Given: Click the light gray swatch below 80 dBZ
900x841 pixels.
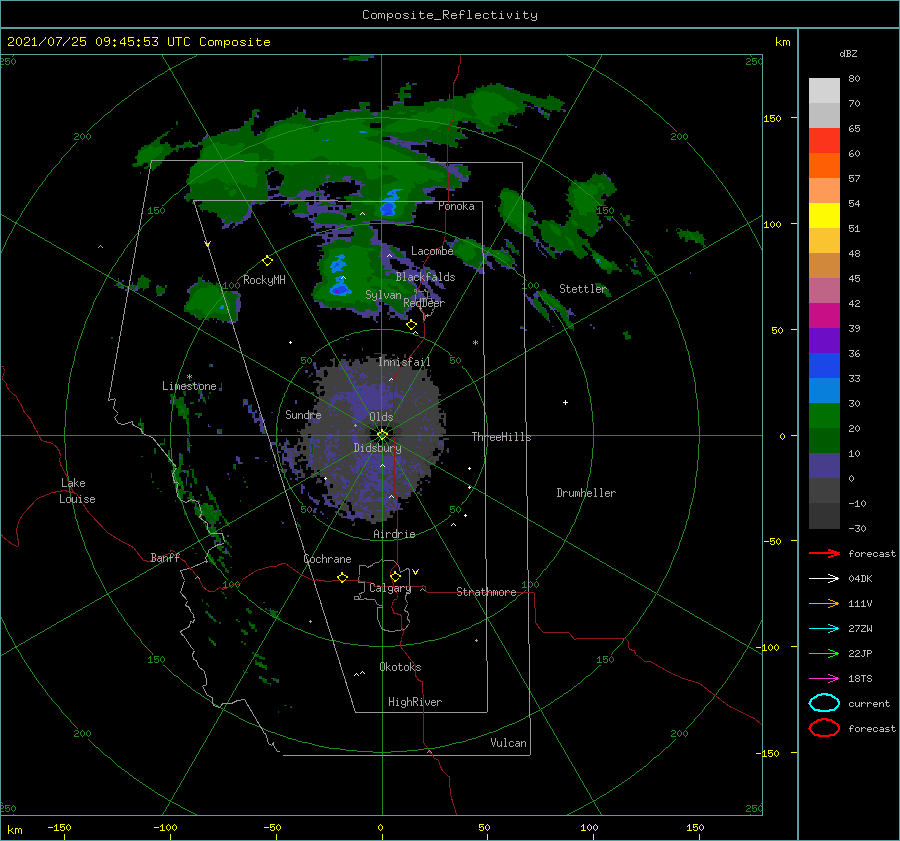Looking at the screenshot, I should click(x=824, y=91).
